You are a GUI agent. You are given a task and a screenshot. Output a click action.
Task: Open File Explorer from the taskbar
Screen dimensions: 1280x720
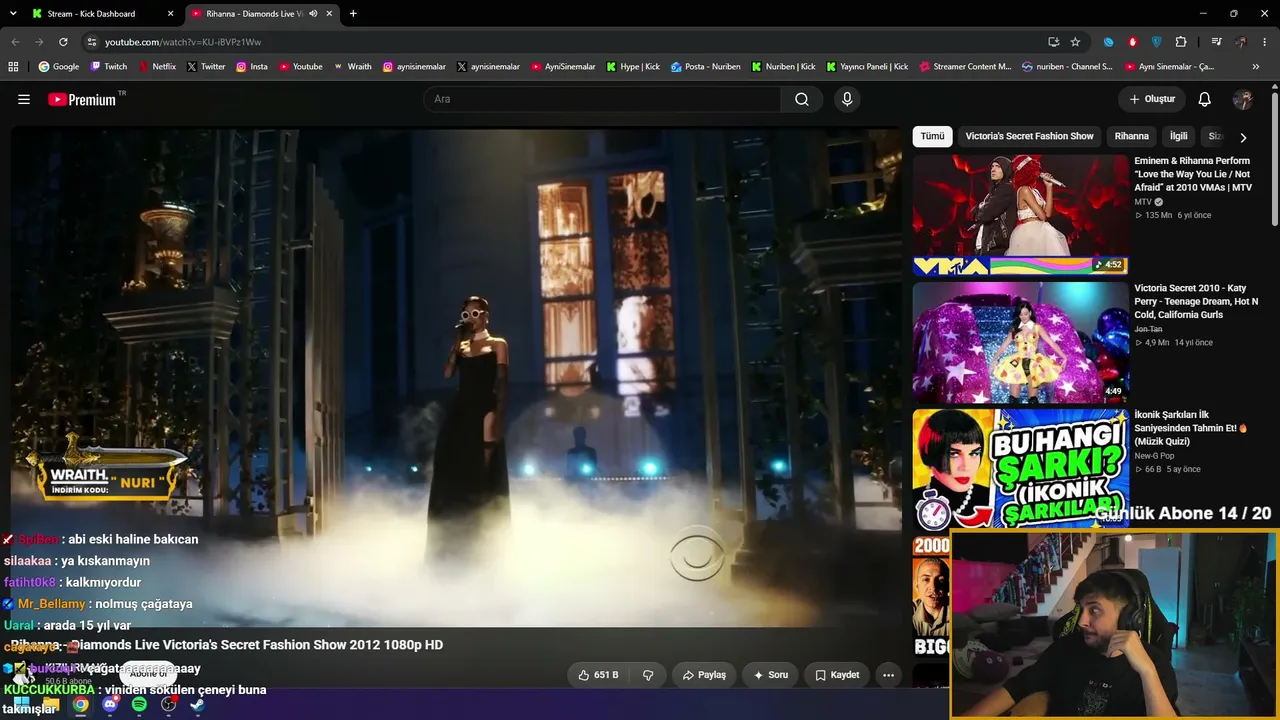(51, 705)
